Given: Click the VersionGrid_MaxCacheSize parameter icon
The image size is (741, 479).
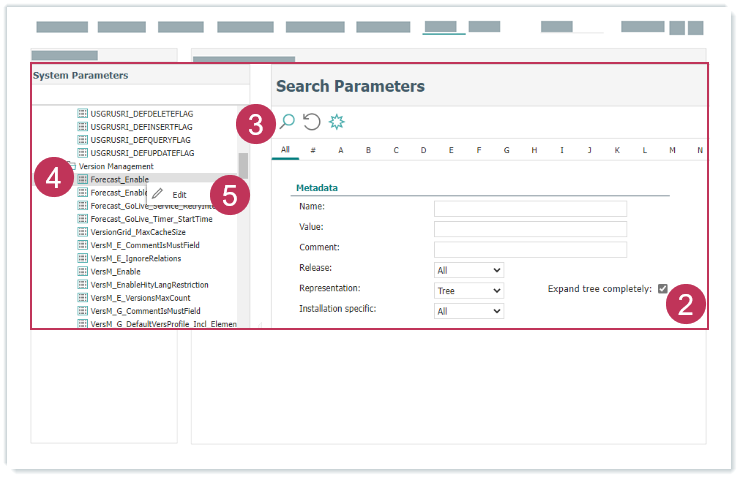Looking at the screenshot, I should [83, 232].
